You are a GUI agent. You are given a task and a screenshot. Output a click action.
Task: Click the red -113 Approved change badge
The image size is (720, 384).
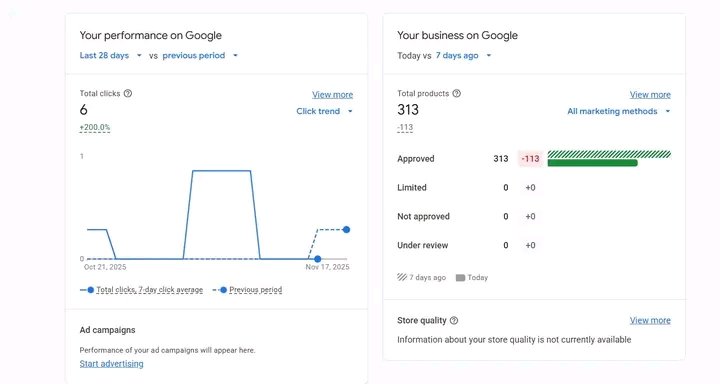tap(530, 159)
